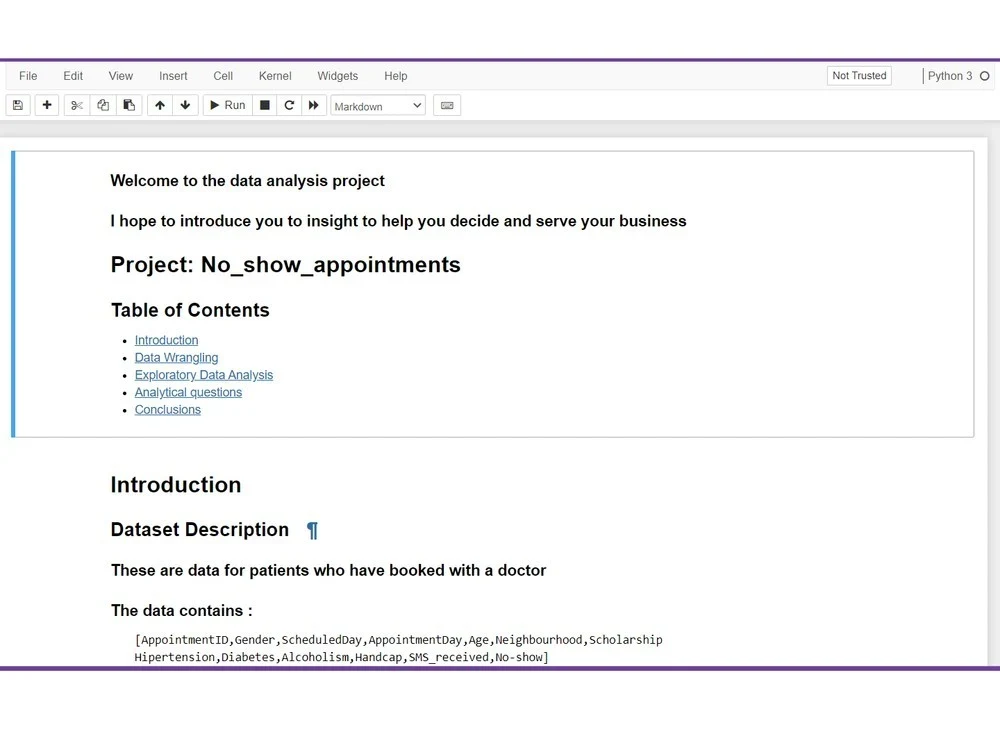Follow the Data Wrangling link
The image size is (1000, 750).
click(176, 358)
